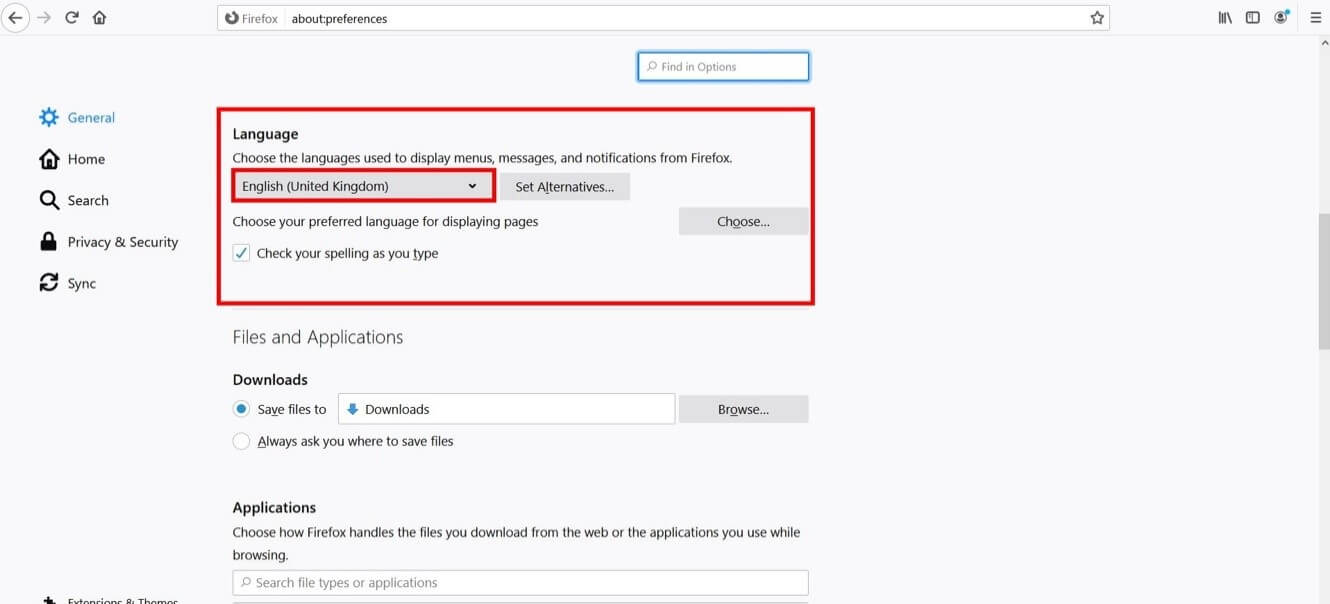Click Choose for preferred page language
The image size is (1330, 604).
coord(743,222)
